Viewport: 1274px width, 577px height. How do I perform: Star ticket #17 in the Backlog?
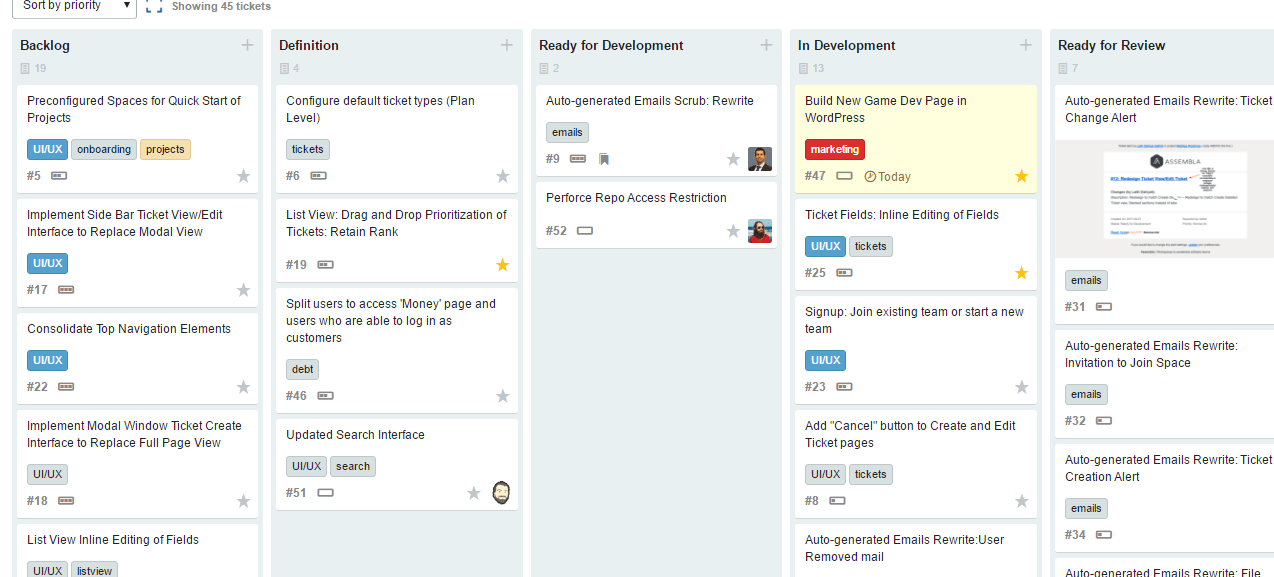pos(243,289)
